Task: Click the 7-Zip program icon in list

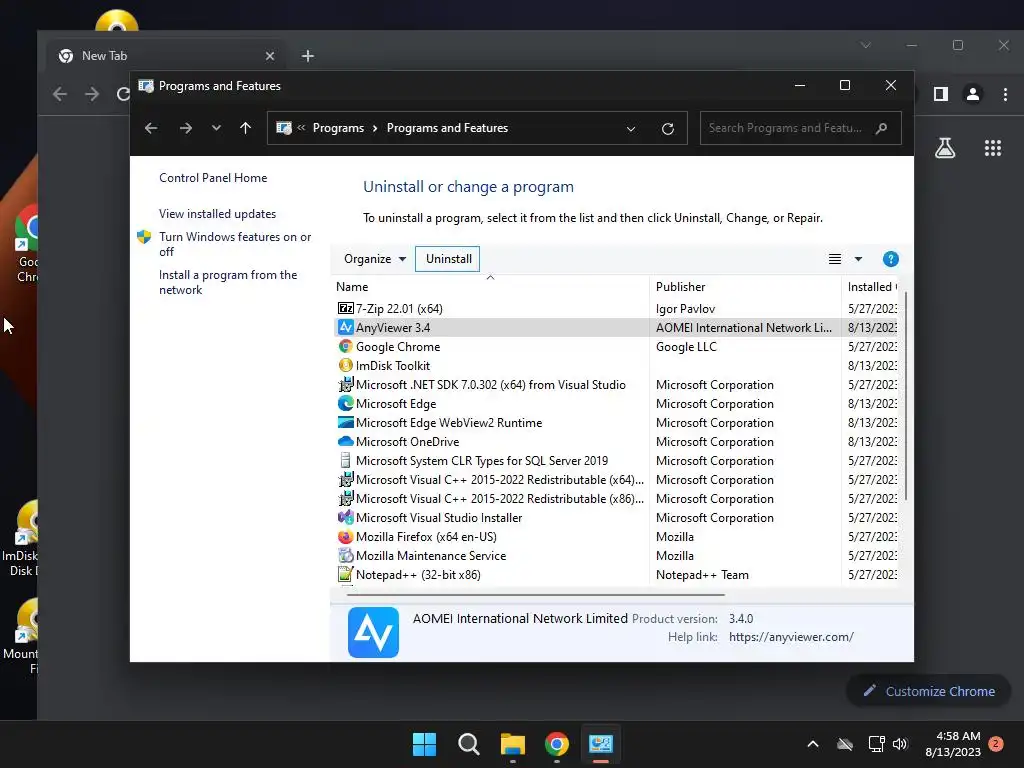Action: 345,308
